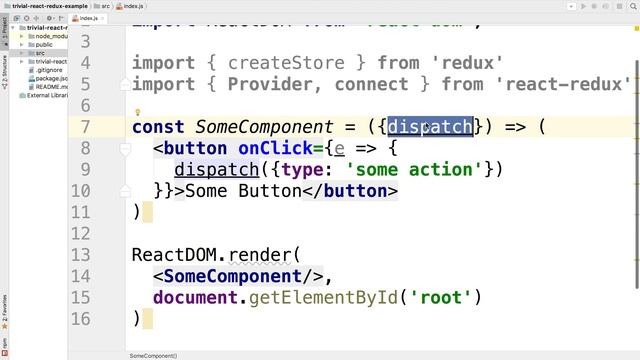Click 'Some Button' text on line 10
The height and width of the screenshot is (360, 640).
point(243,191)
